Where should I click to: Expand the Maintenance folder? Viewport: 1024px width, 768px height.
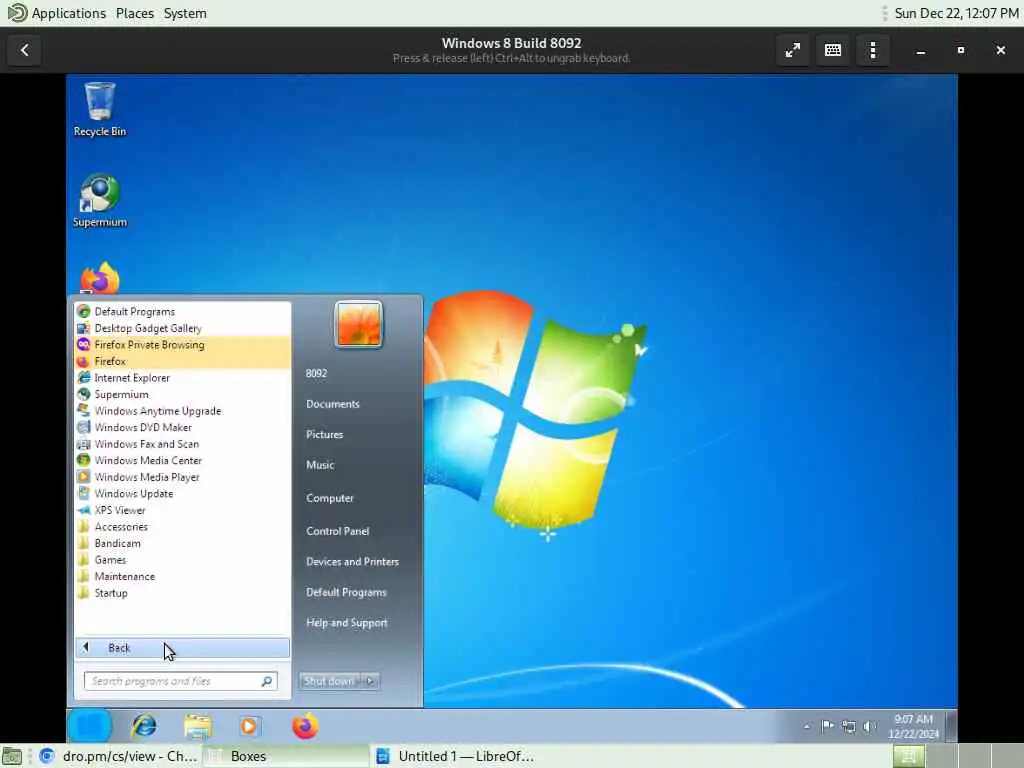[x=182, y=577]
